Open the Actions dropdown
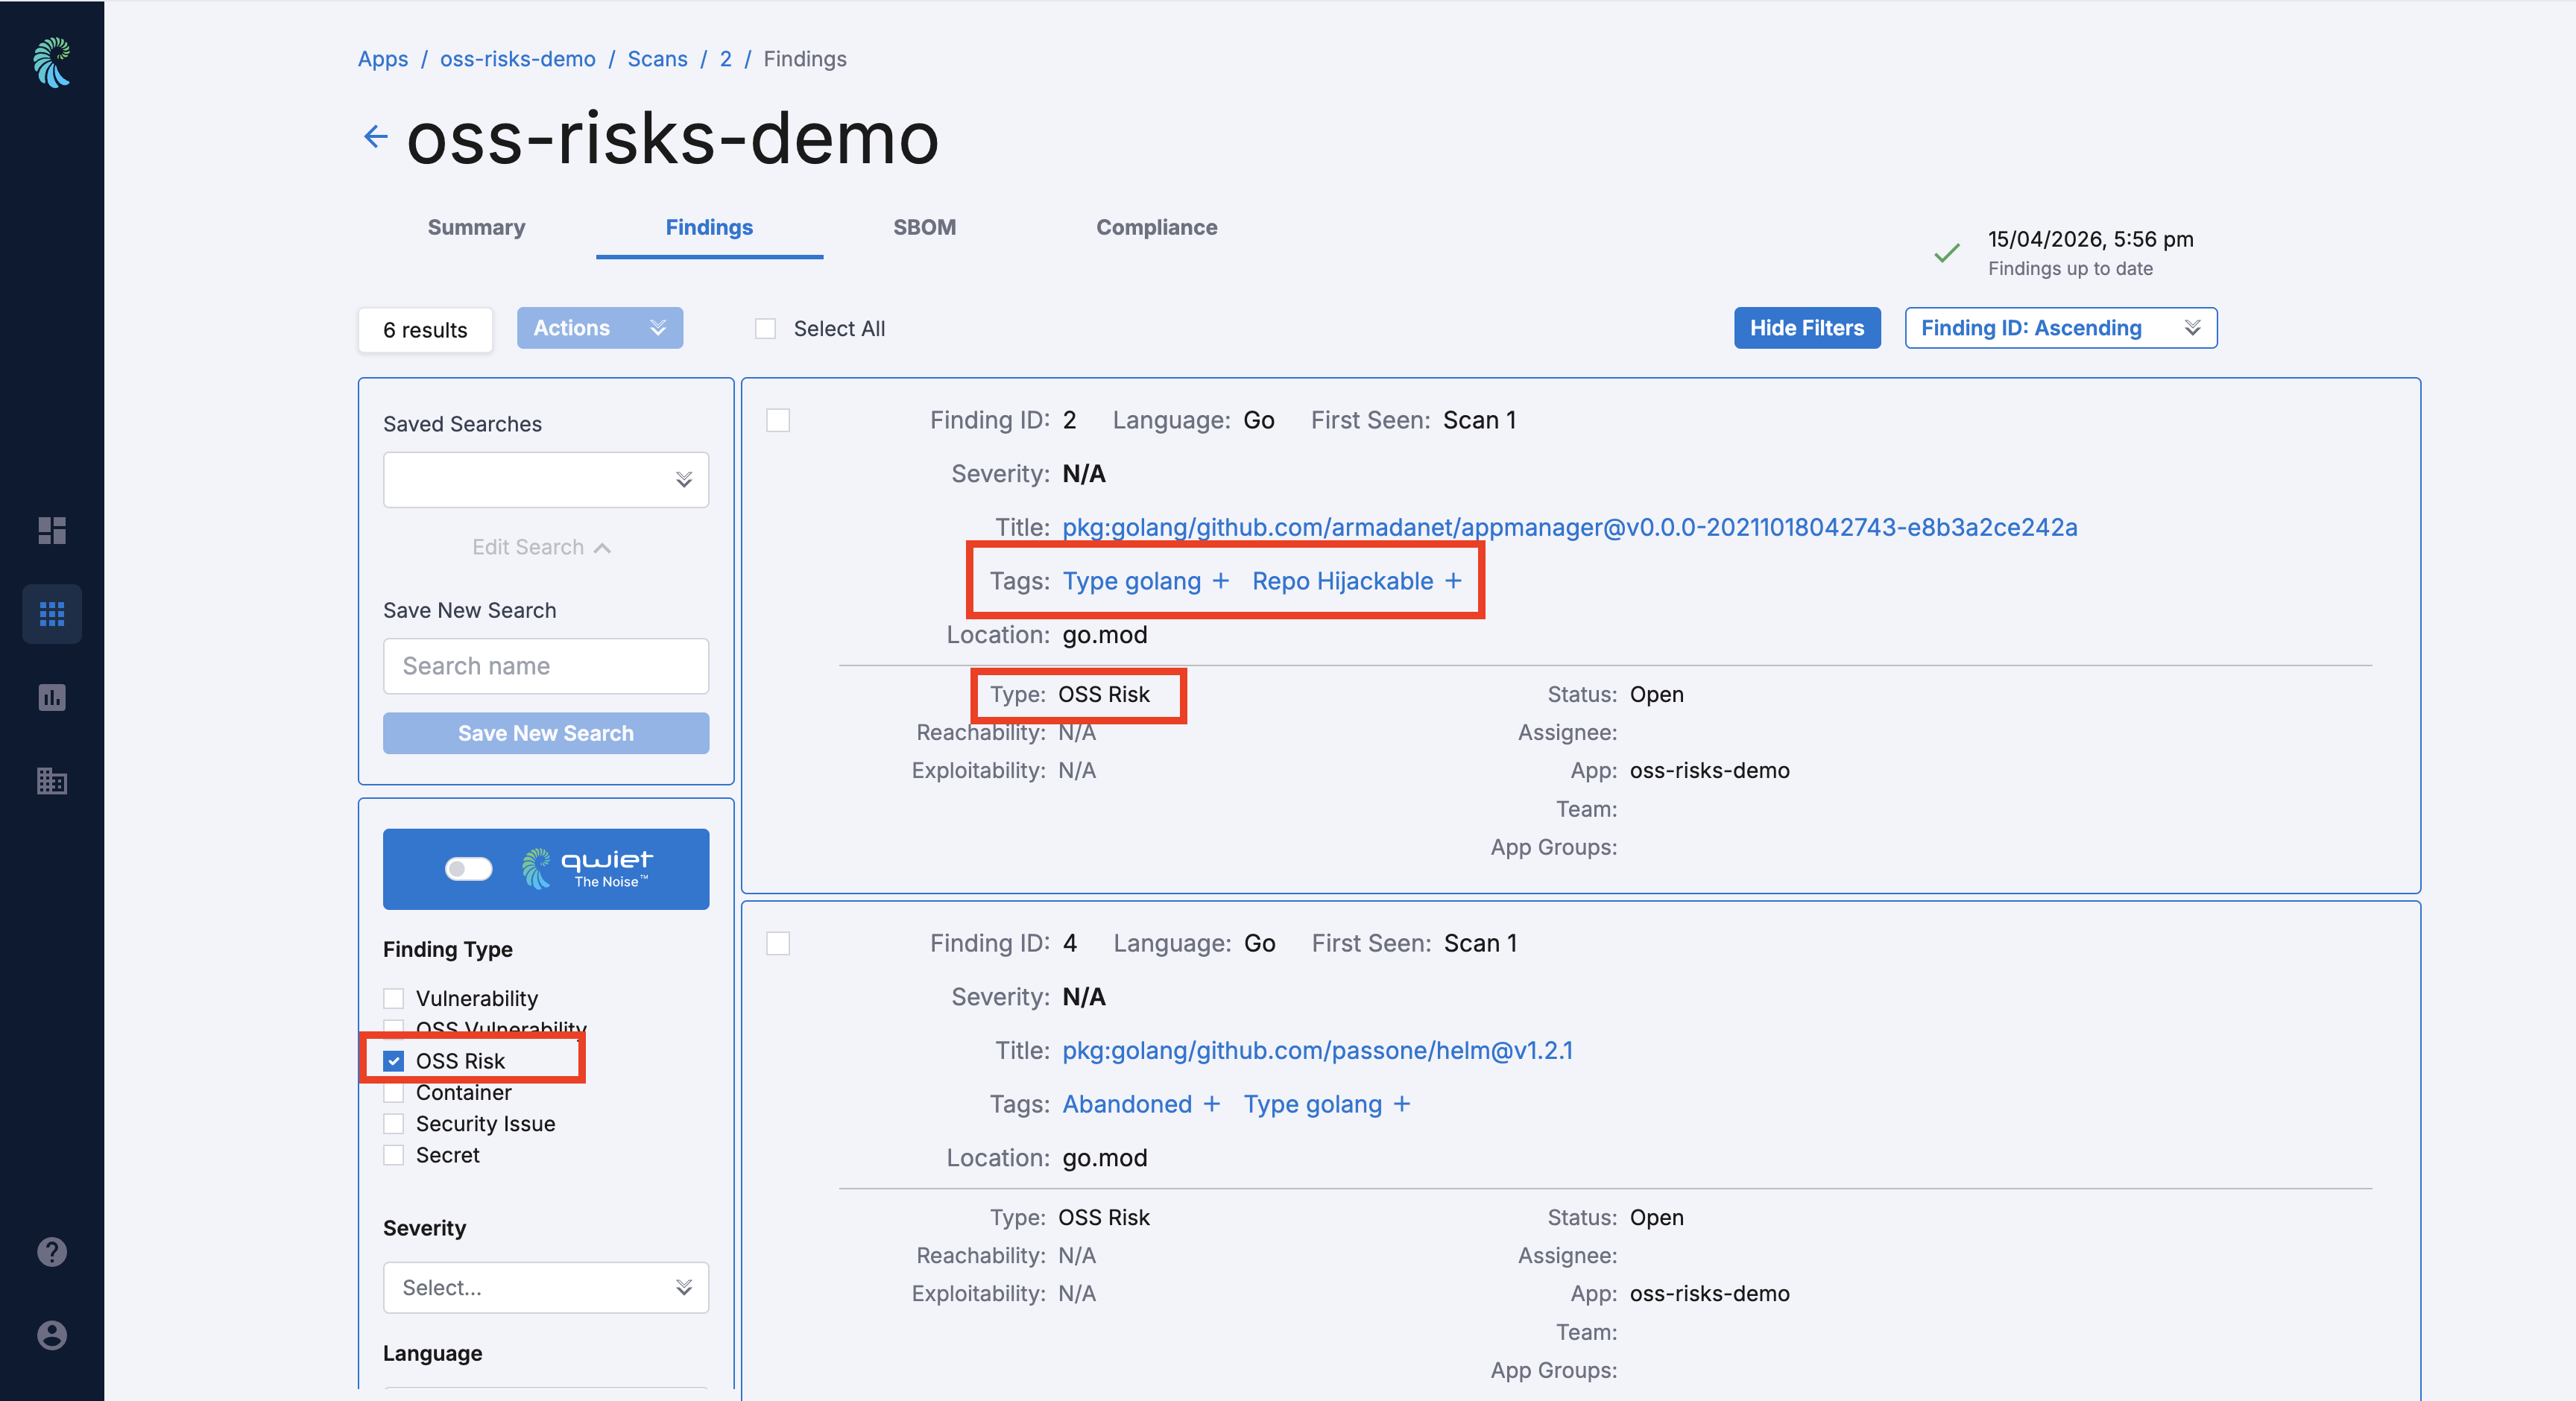2576x1401 pixels. [x=599, y=328]
